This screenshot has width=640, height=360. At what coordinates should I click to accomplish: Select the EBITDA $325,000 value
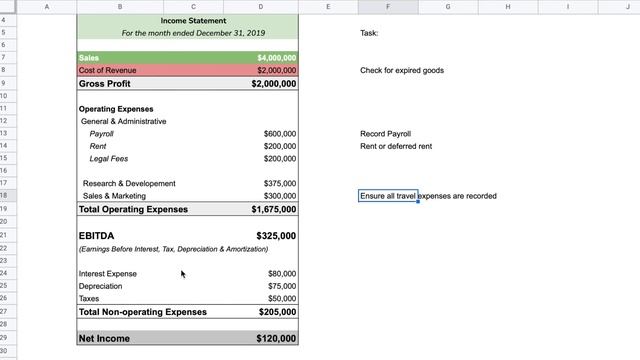click(276, 236)
